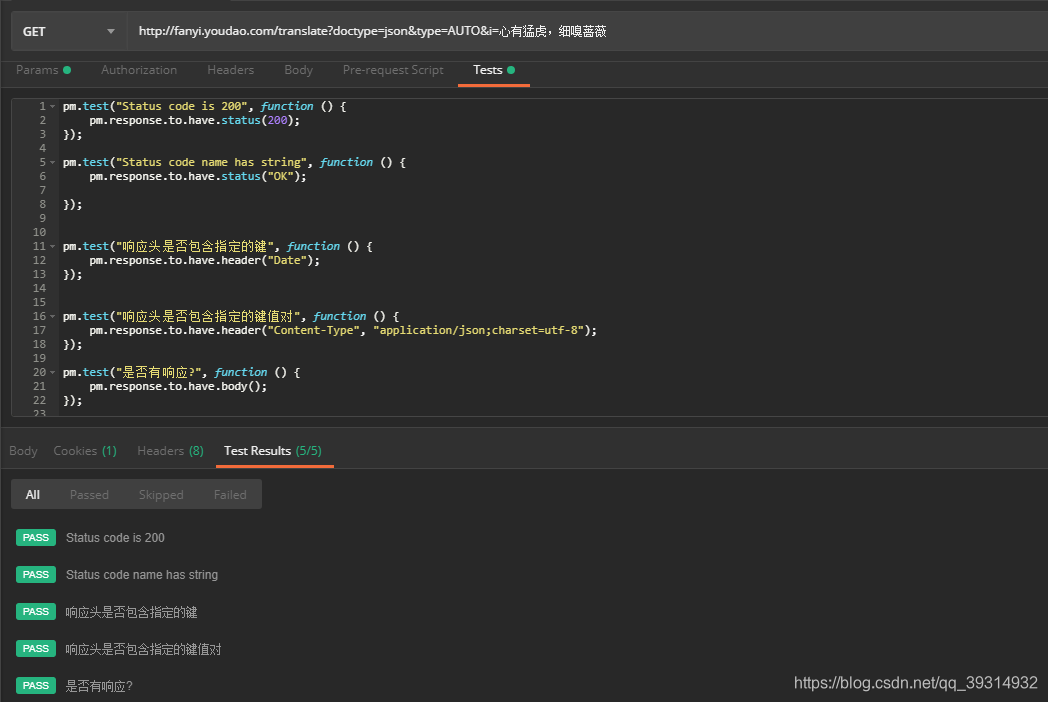Select the Test Results (5/5) tab
Image resolution: width=1048 pixels, height=702 pixels.
(273, 451)
